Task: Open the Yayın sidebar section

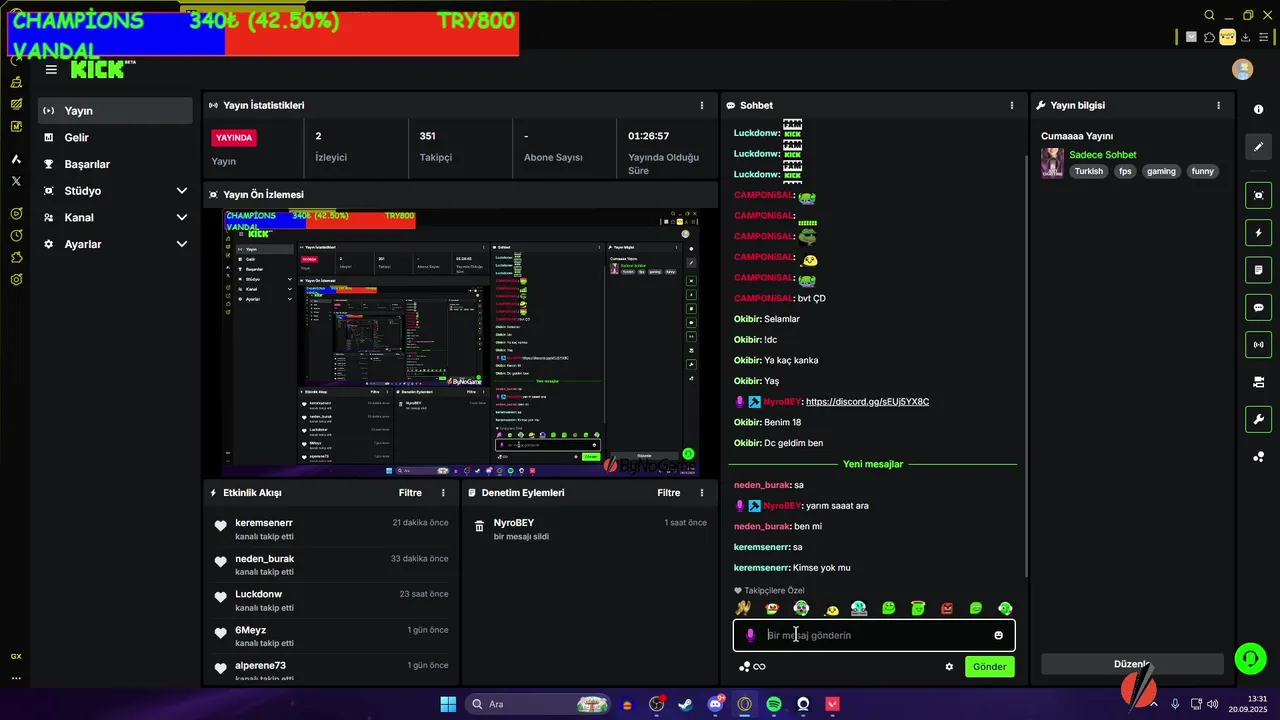Action: pos(115,111)
